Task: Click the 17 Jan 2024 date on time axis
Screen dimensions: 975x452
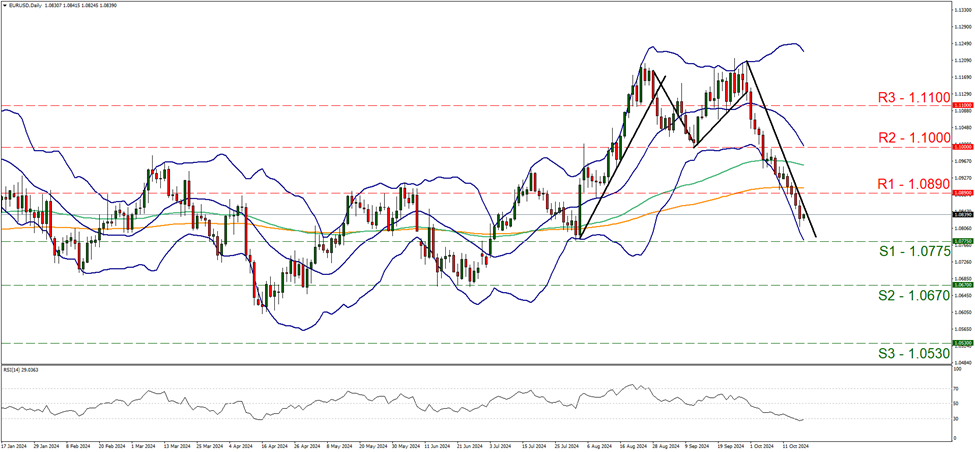Action: [x=13, y=446]
